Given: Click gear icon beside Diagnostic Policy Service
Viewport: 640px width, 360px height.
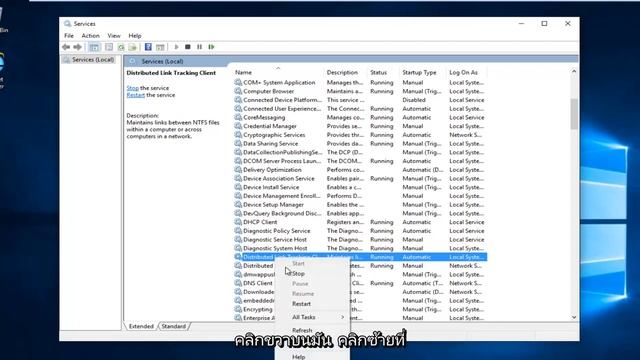Looking at the screenshot, I should pos(238,231).
